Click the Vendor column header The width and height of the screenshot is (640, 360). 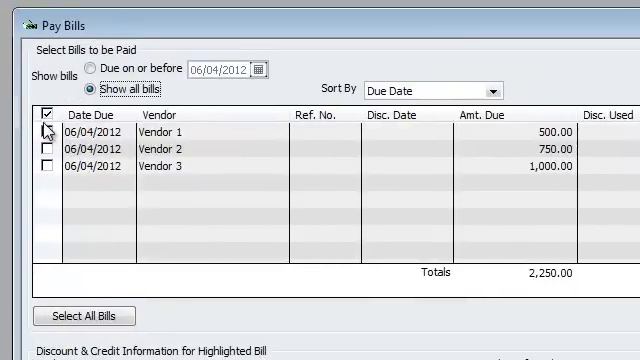[159, 115]
